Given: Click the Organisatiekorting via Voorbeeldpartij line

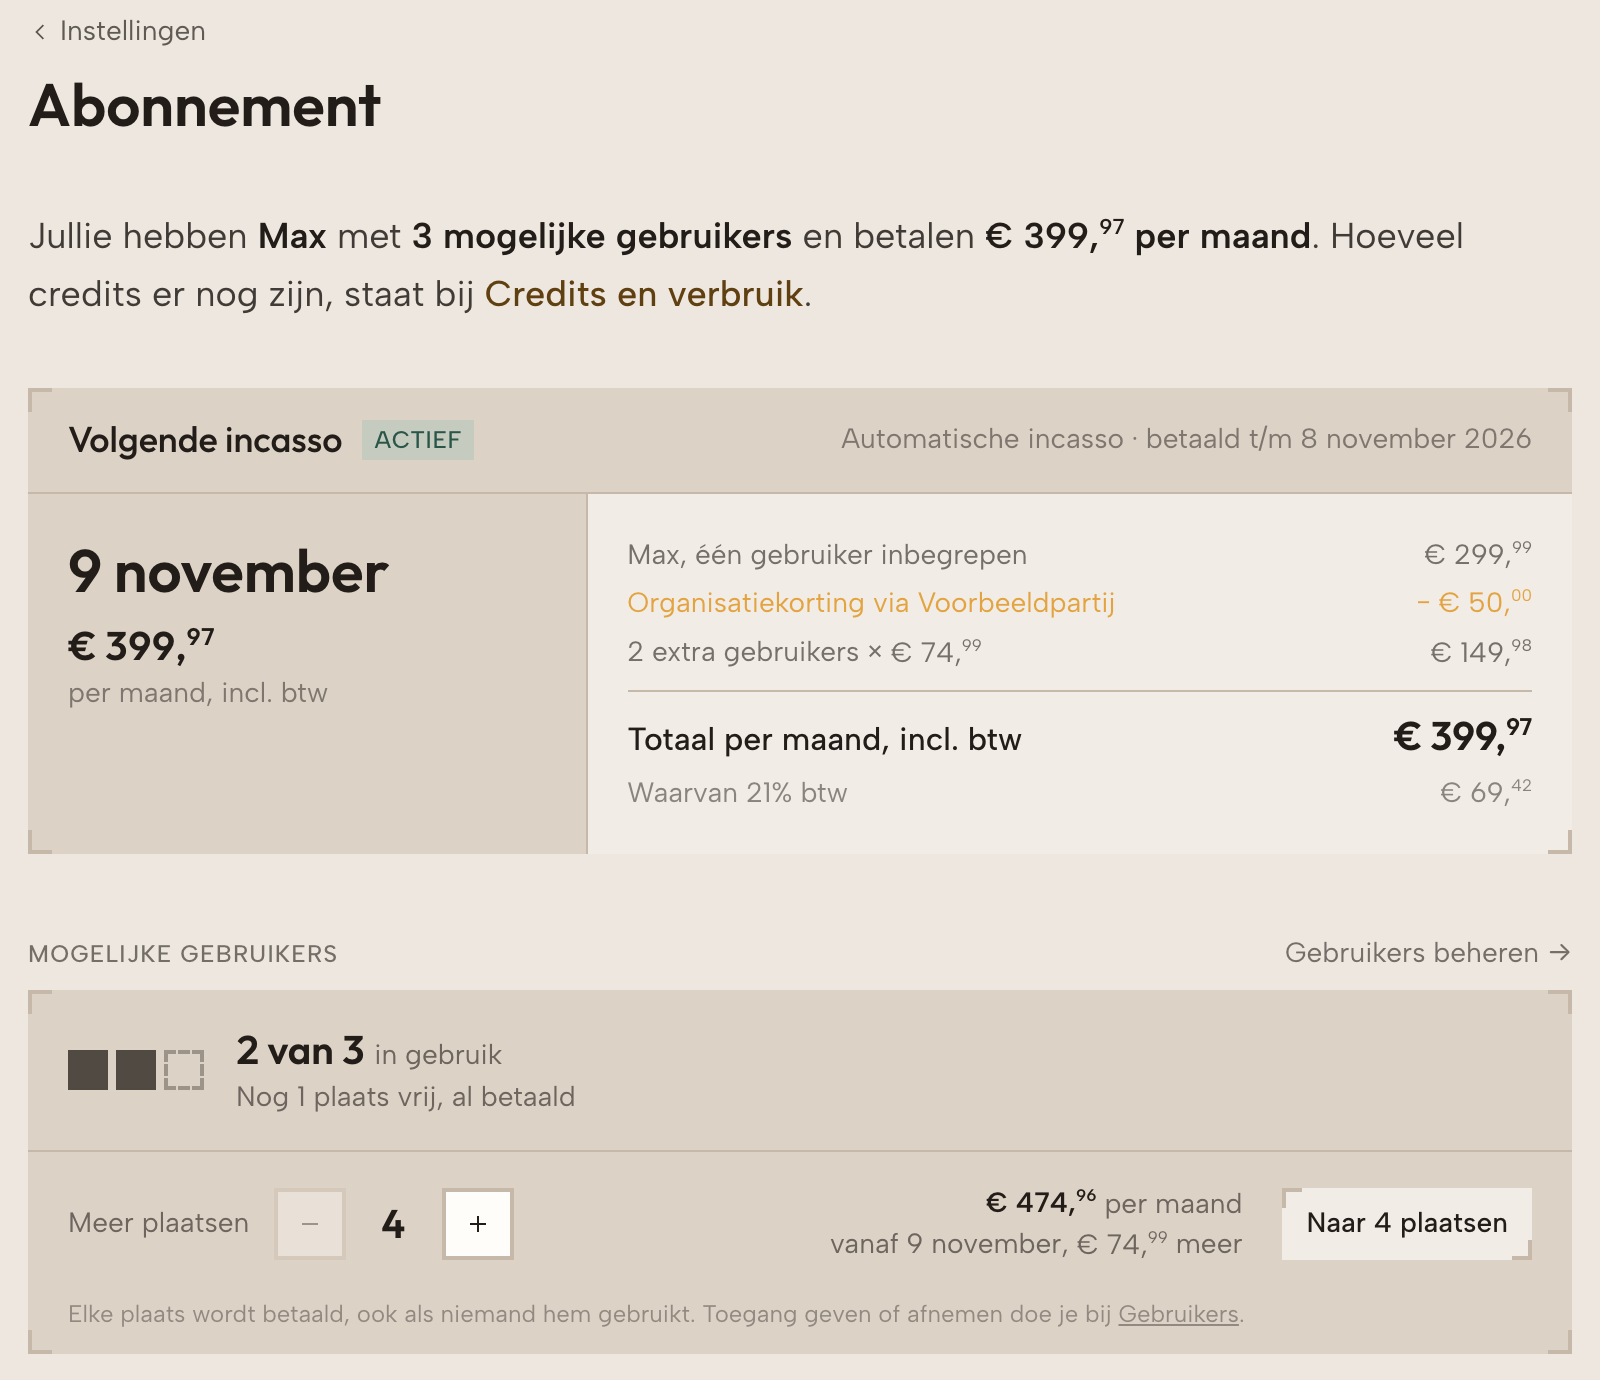Looking at the screenshot, I should pos(1080,603).
